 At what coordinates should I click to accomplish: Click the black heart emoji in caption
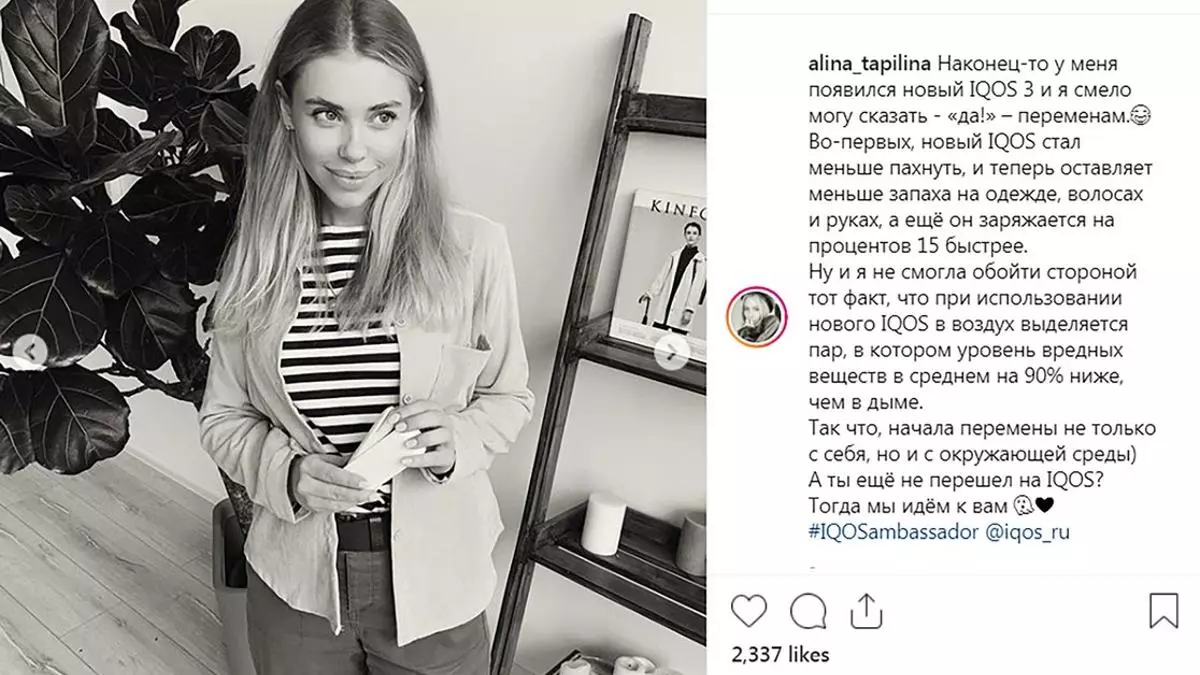pyautogui.click(x=1038, y=506)
